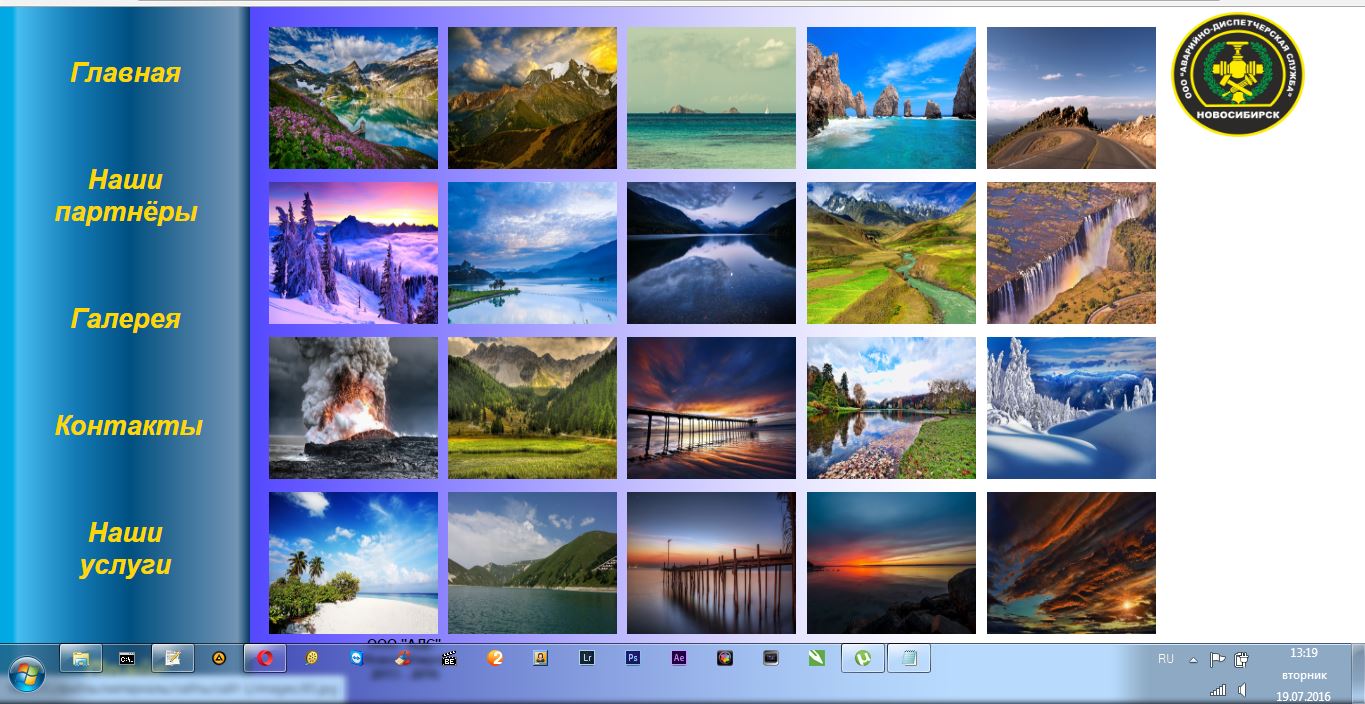Open the mountain lake with purple flowers photo
The height and width of the screenshot is (704, 1365).
click(353, 98)
